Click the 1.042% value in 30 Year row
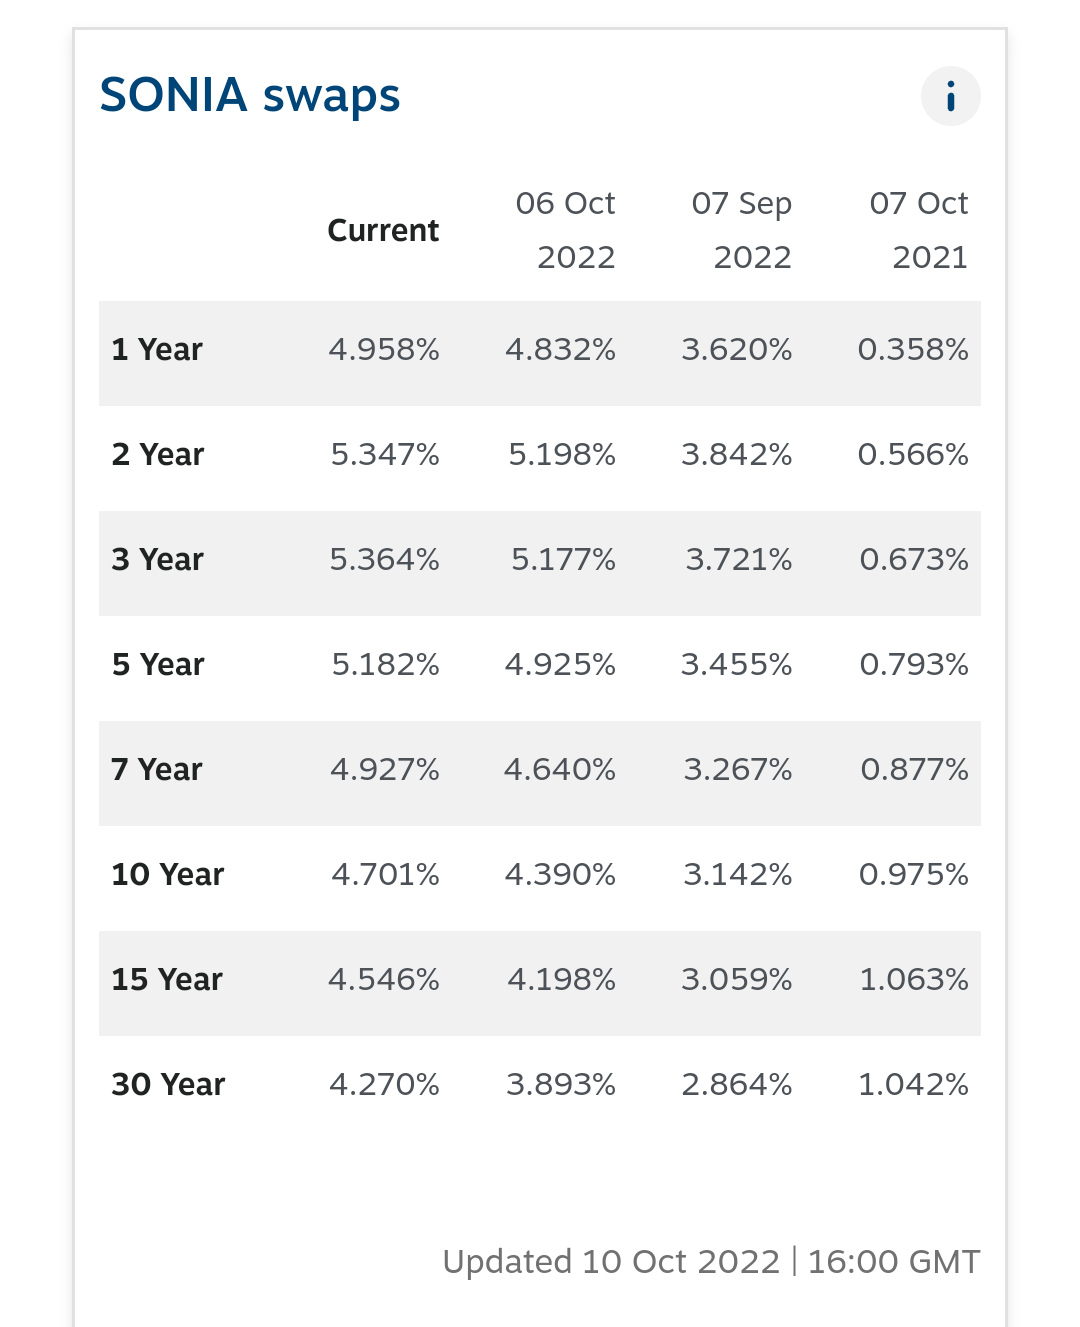Screen dimensions: 1080x1327 click(914, 1085)
